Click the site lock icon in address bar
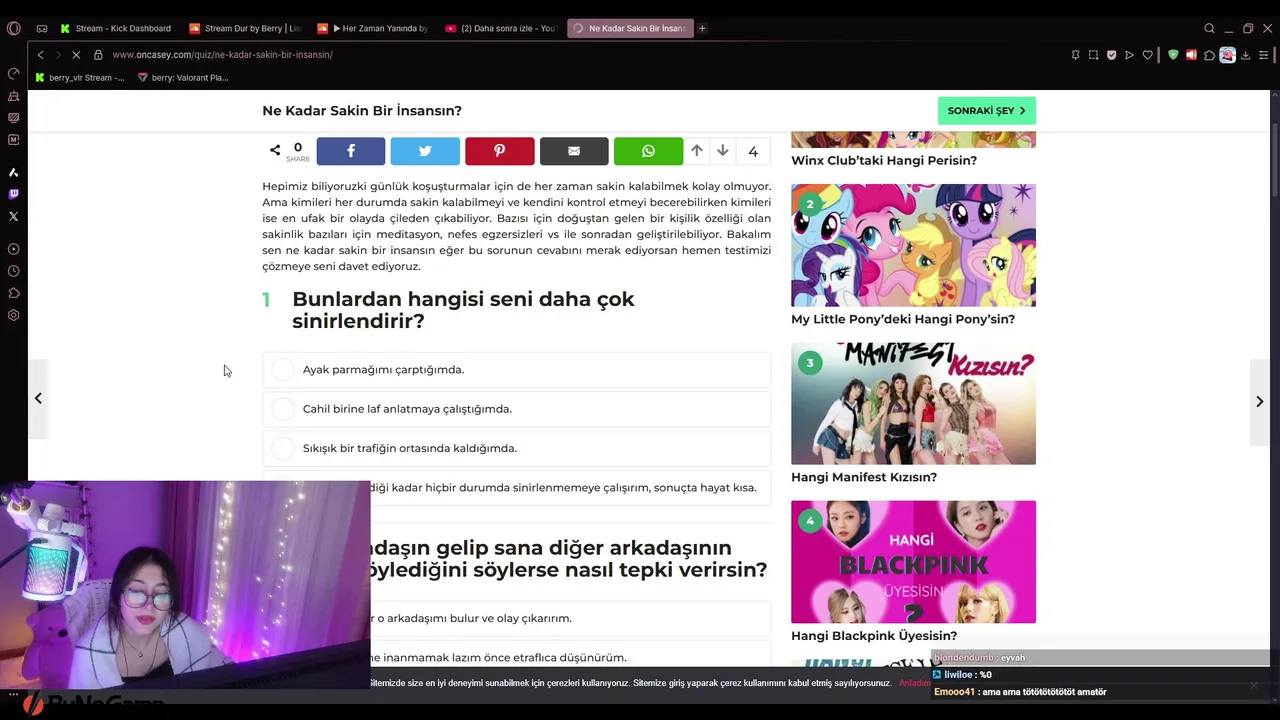 pos(98,55)
